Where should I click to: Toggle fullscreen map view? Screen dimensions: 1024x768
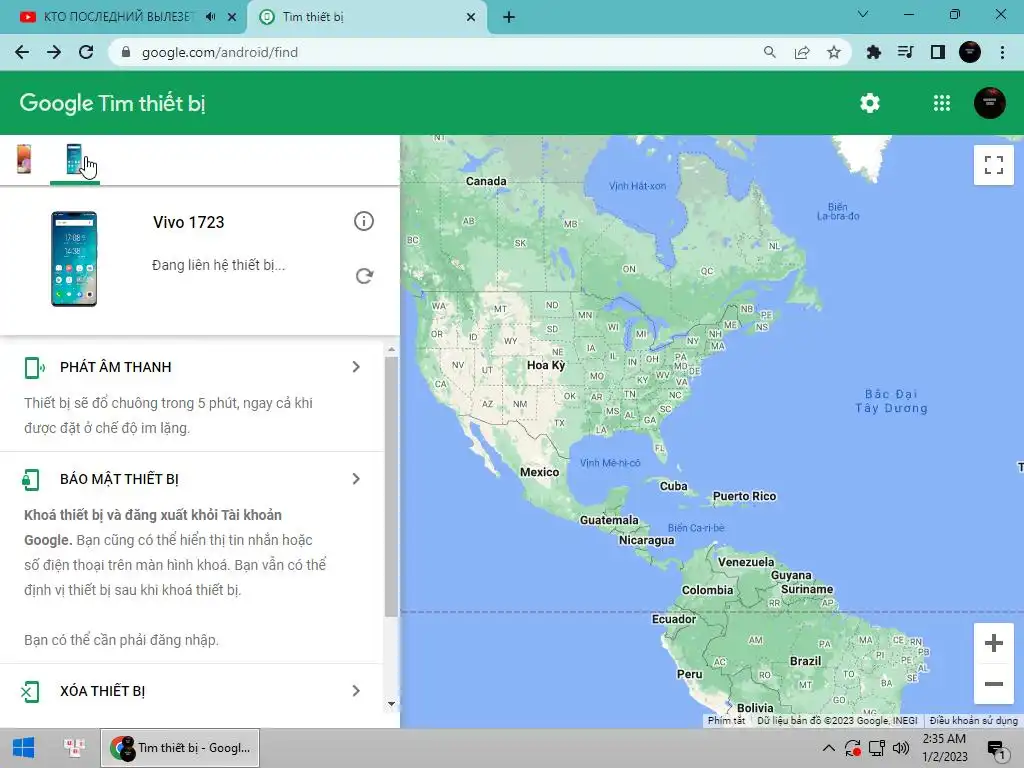pos(993,165)
